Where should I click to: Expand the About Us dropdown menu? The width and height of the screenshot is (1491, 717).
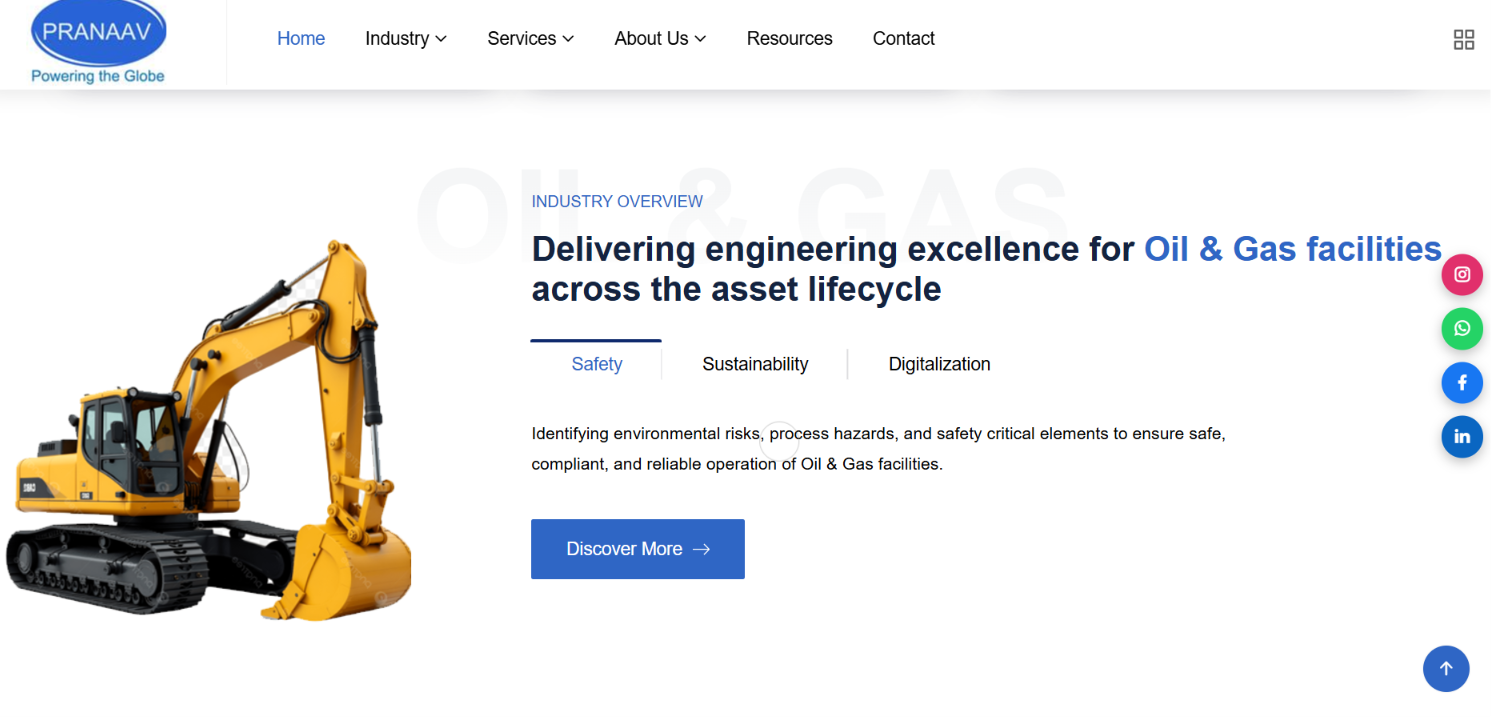[x=661, y=38]
